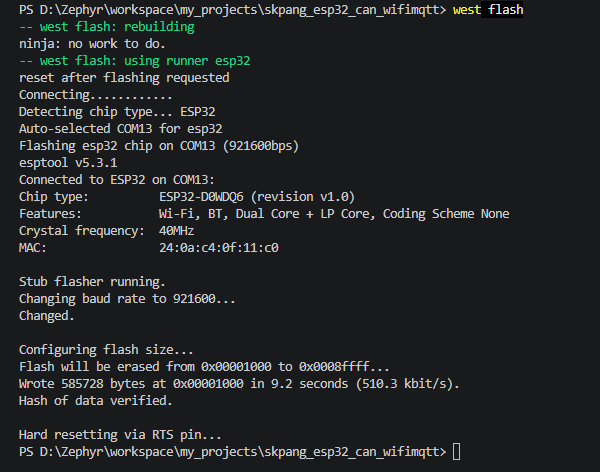The image size is (600, 472).
Task: Click the 'esptool v5.3.1' version text
Action: (x=68, y=163)
